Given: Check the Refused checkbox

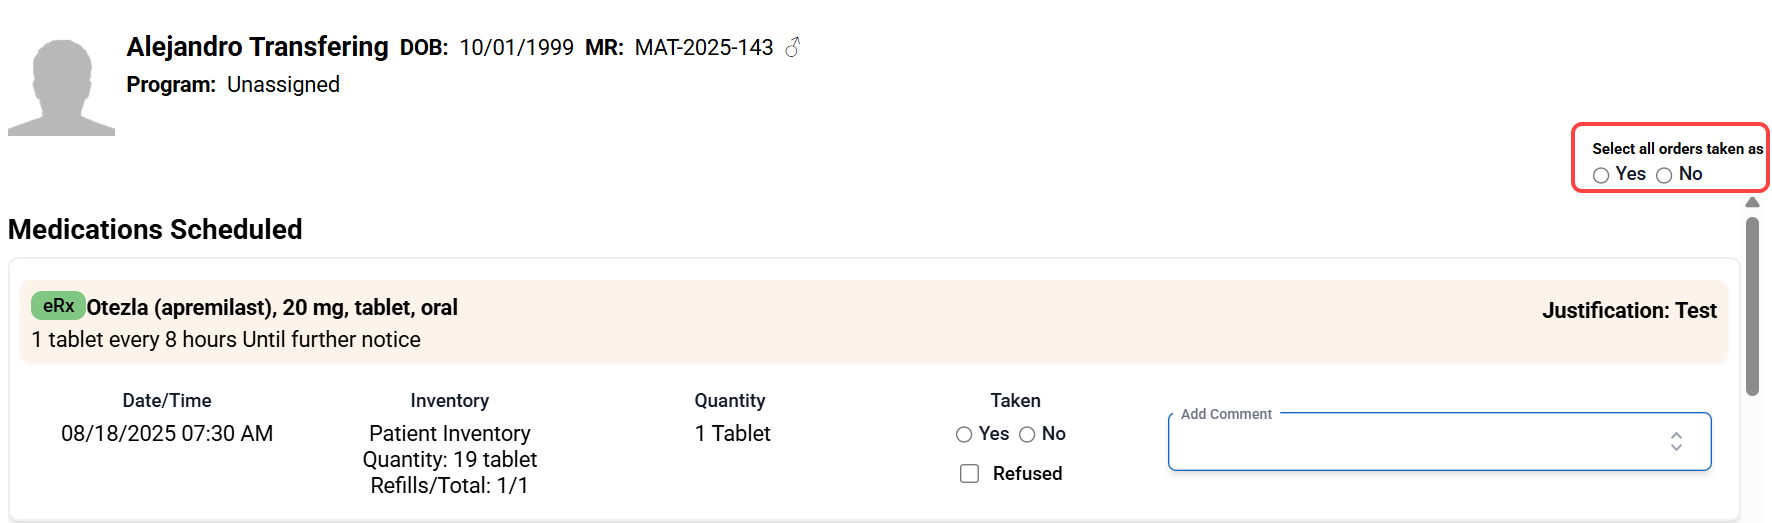Looking at the screenshot, I should tap(969, 474).
